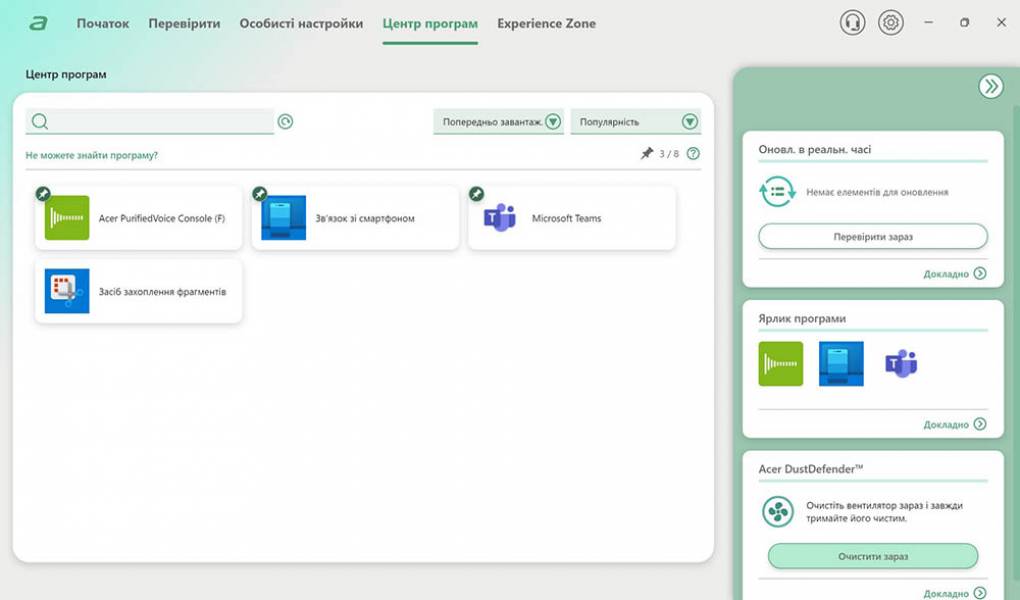Launch Acer PurifiedVoice from the shortcut panel
This screenshot has height=600, width=1020.
780,364
